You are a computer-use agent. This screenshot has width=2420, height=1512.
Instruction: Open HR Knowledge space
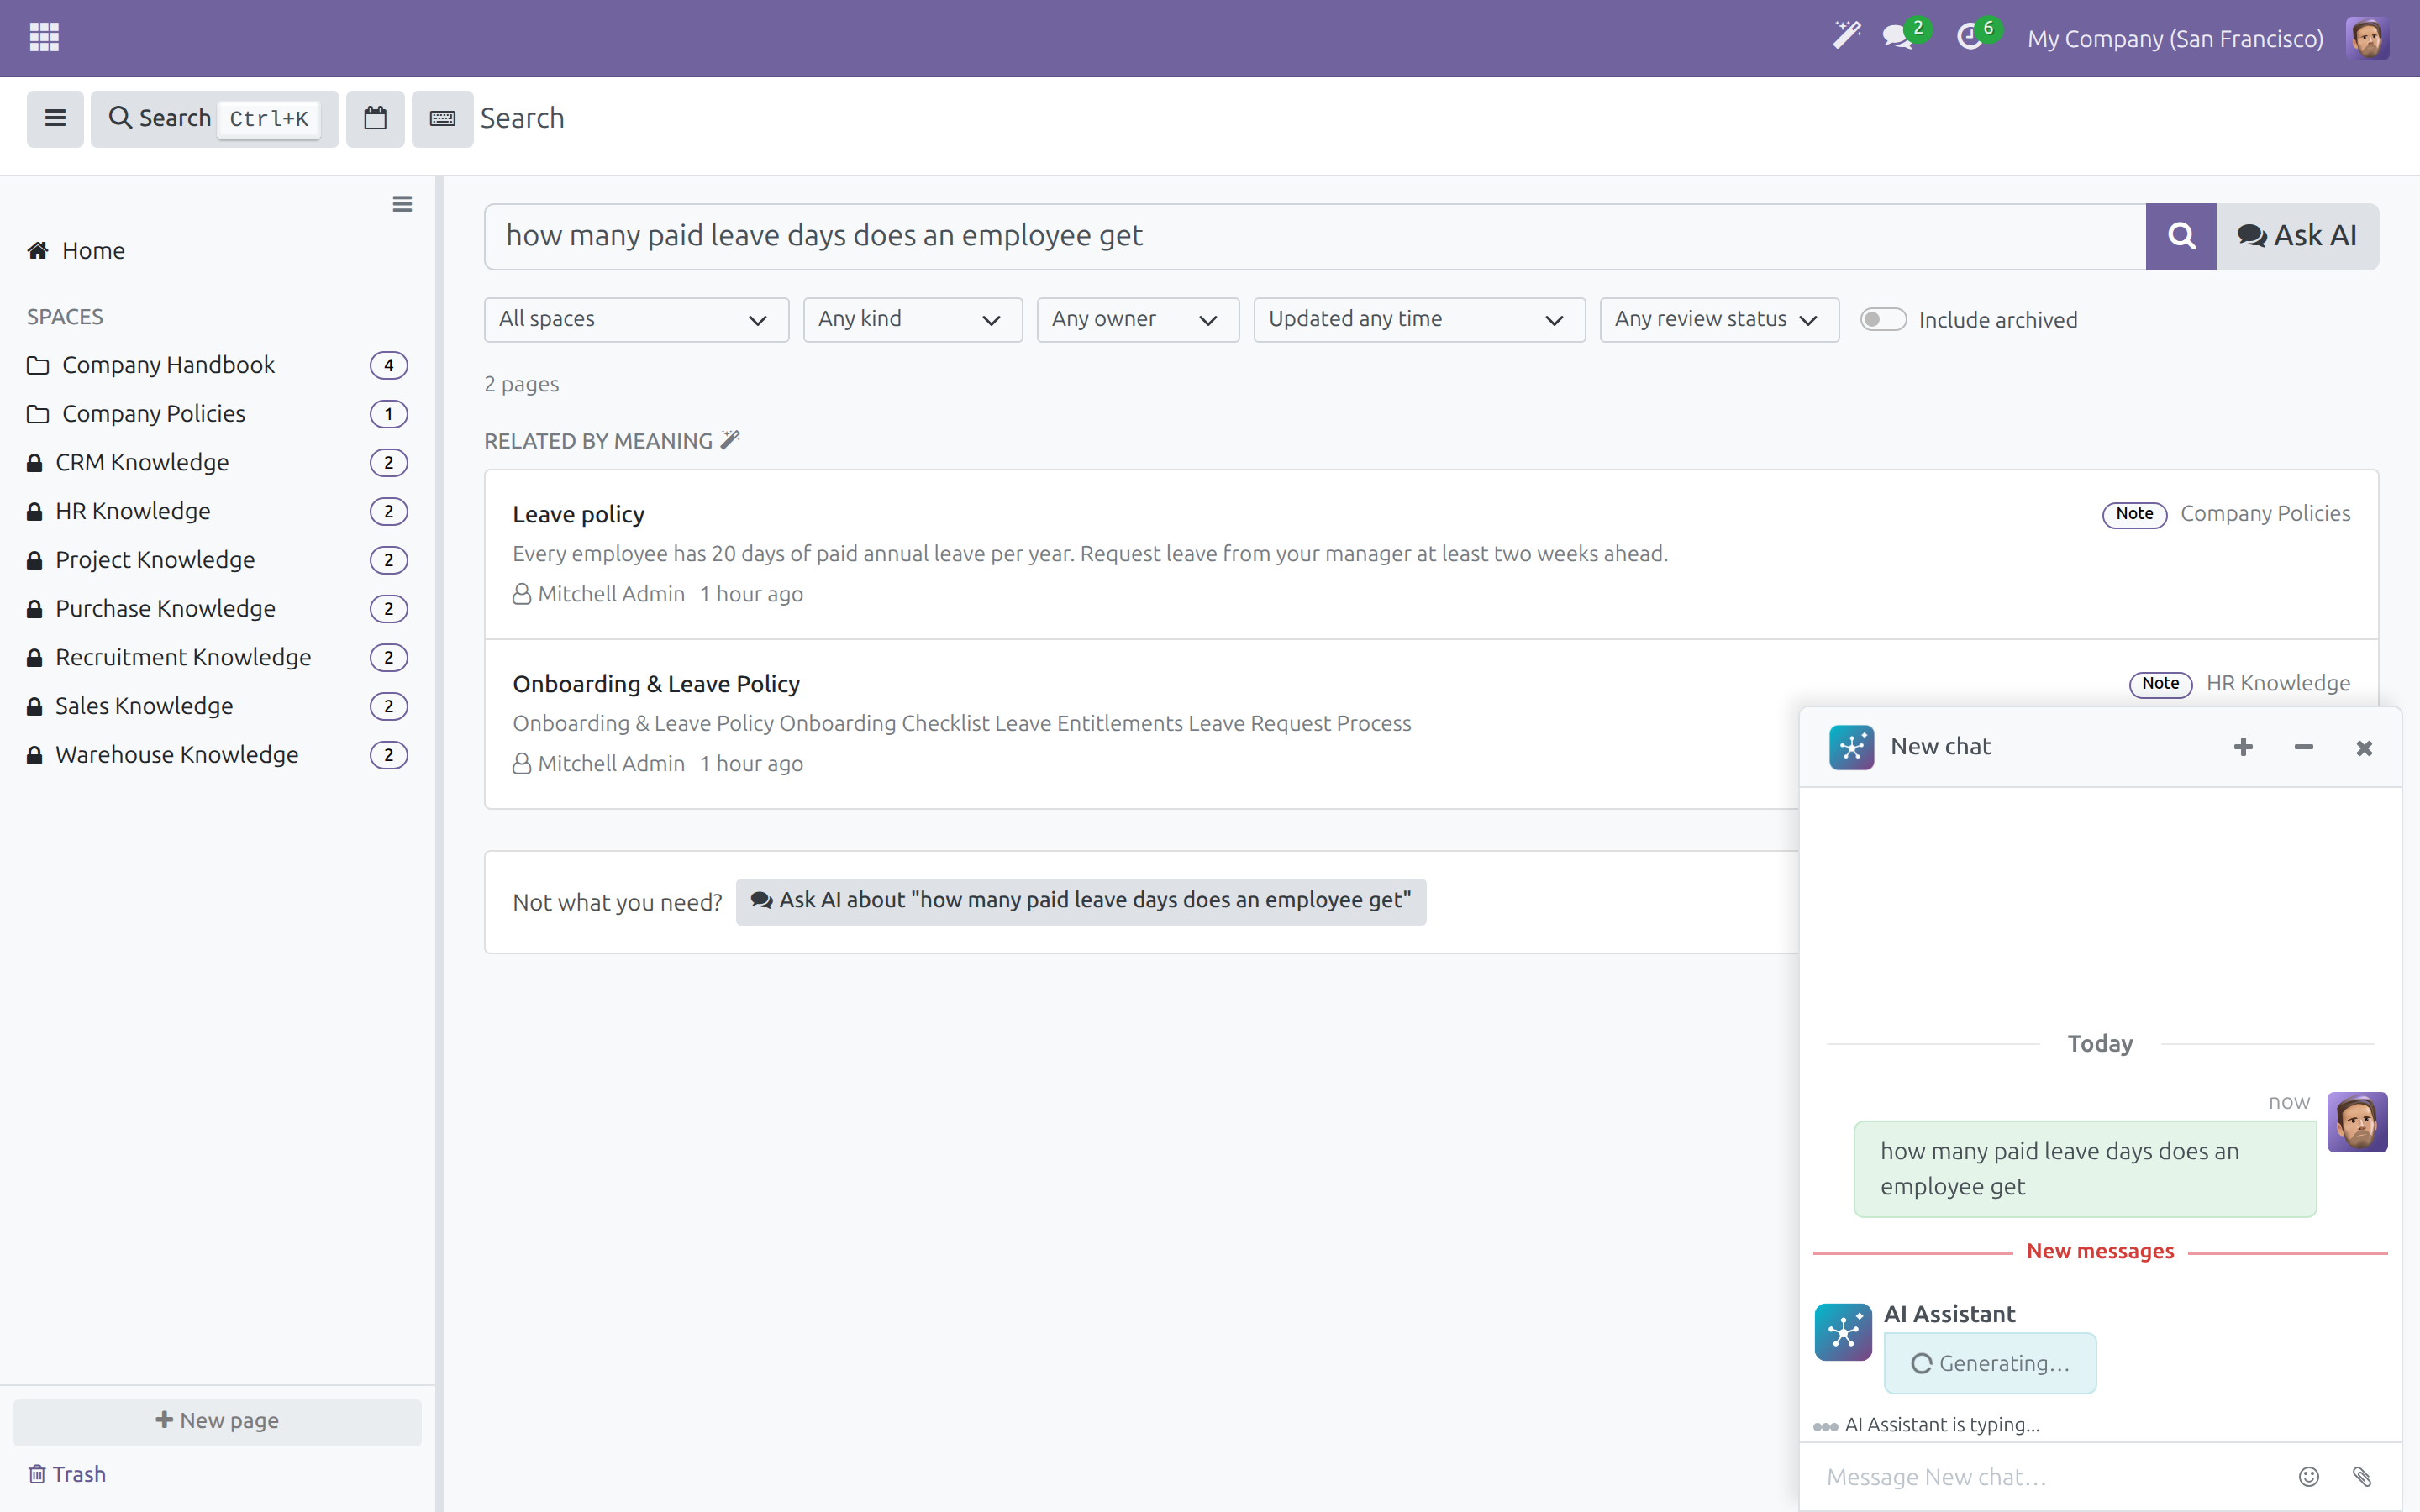click(217, 511)
